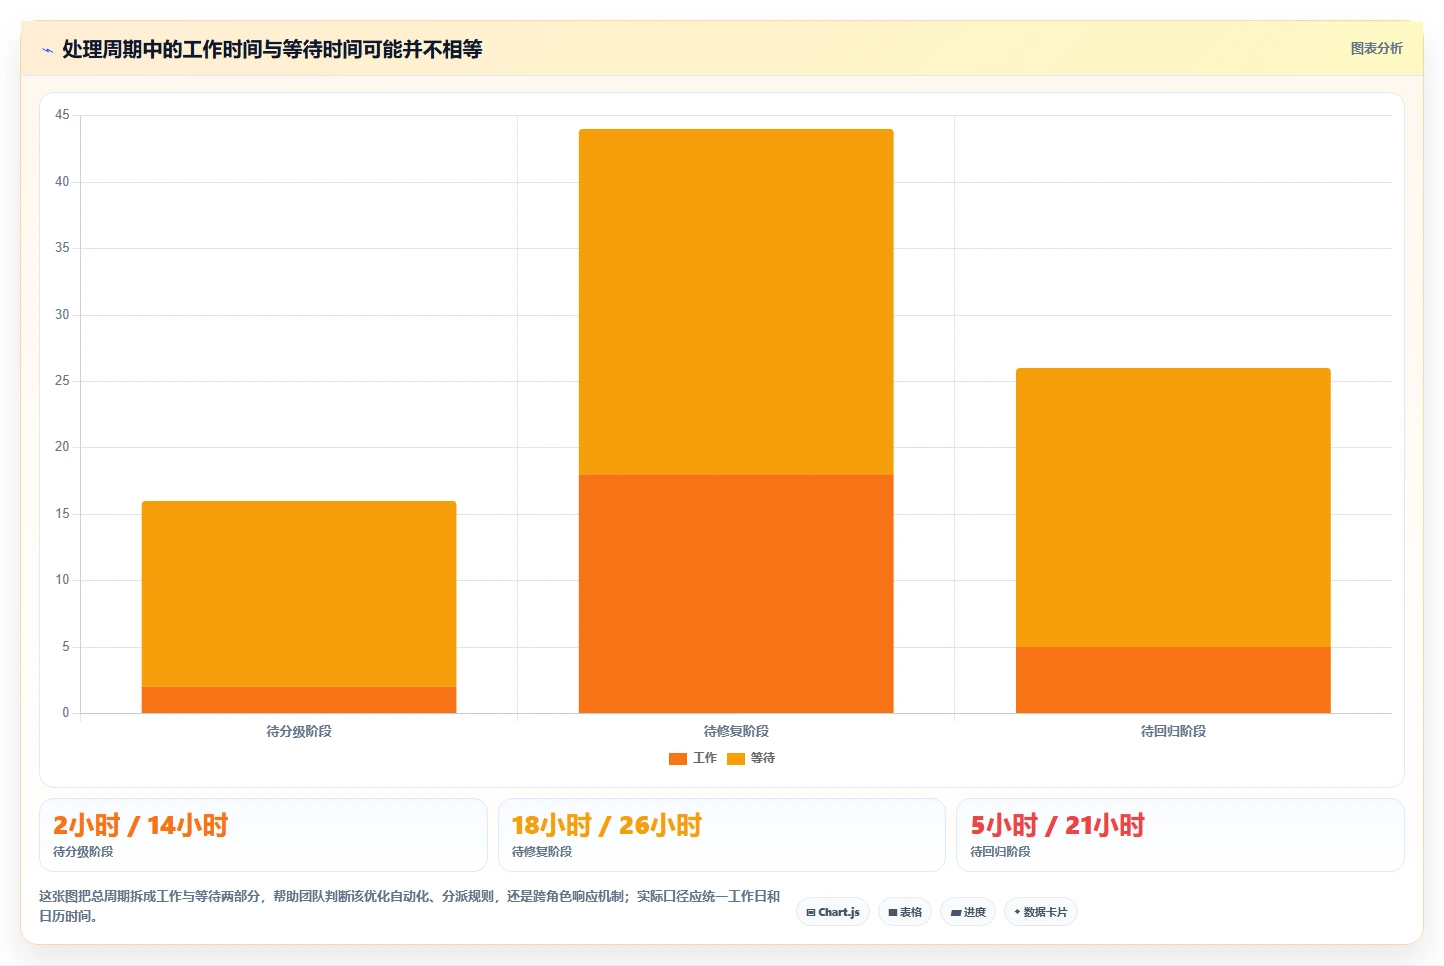Click the y-axis tick label 40
Image resolution: width=1444 pixels, height=966 pixels.
62,182
